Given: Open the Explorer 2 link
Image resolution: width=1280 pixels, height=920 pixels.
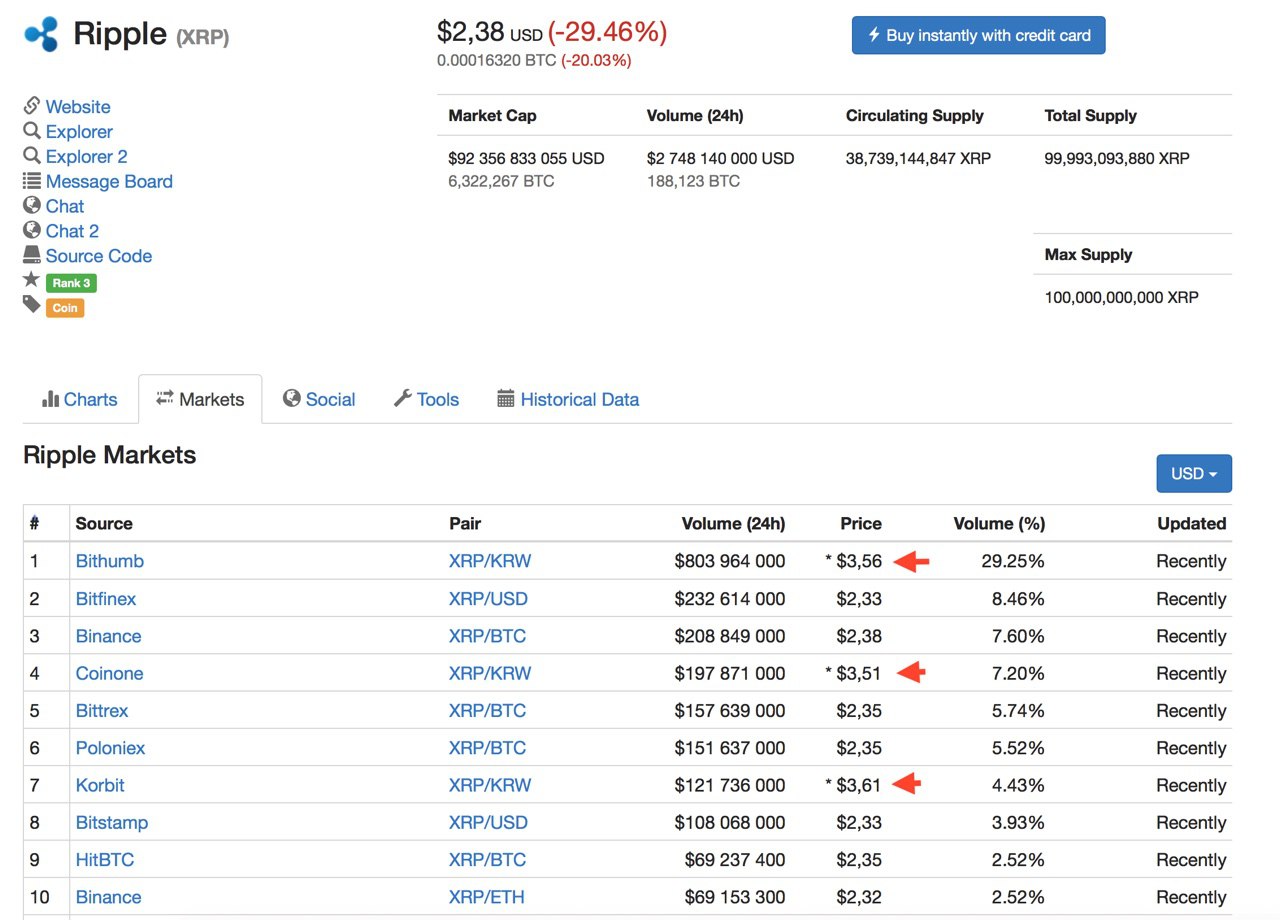Looking at the screenshot, I should [86, 157].
